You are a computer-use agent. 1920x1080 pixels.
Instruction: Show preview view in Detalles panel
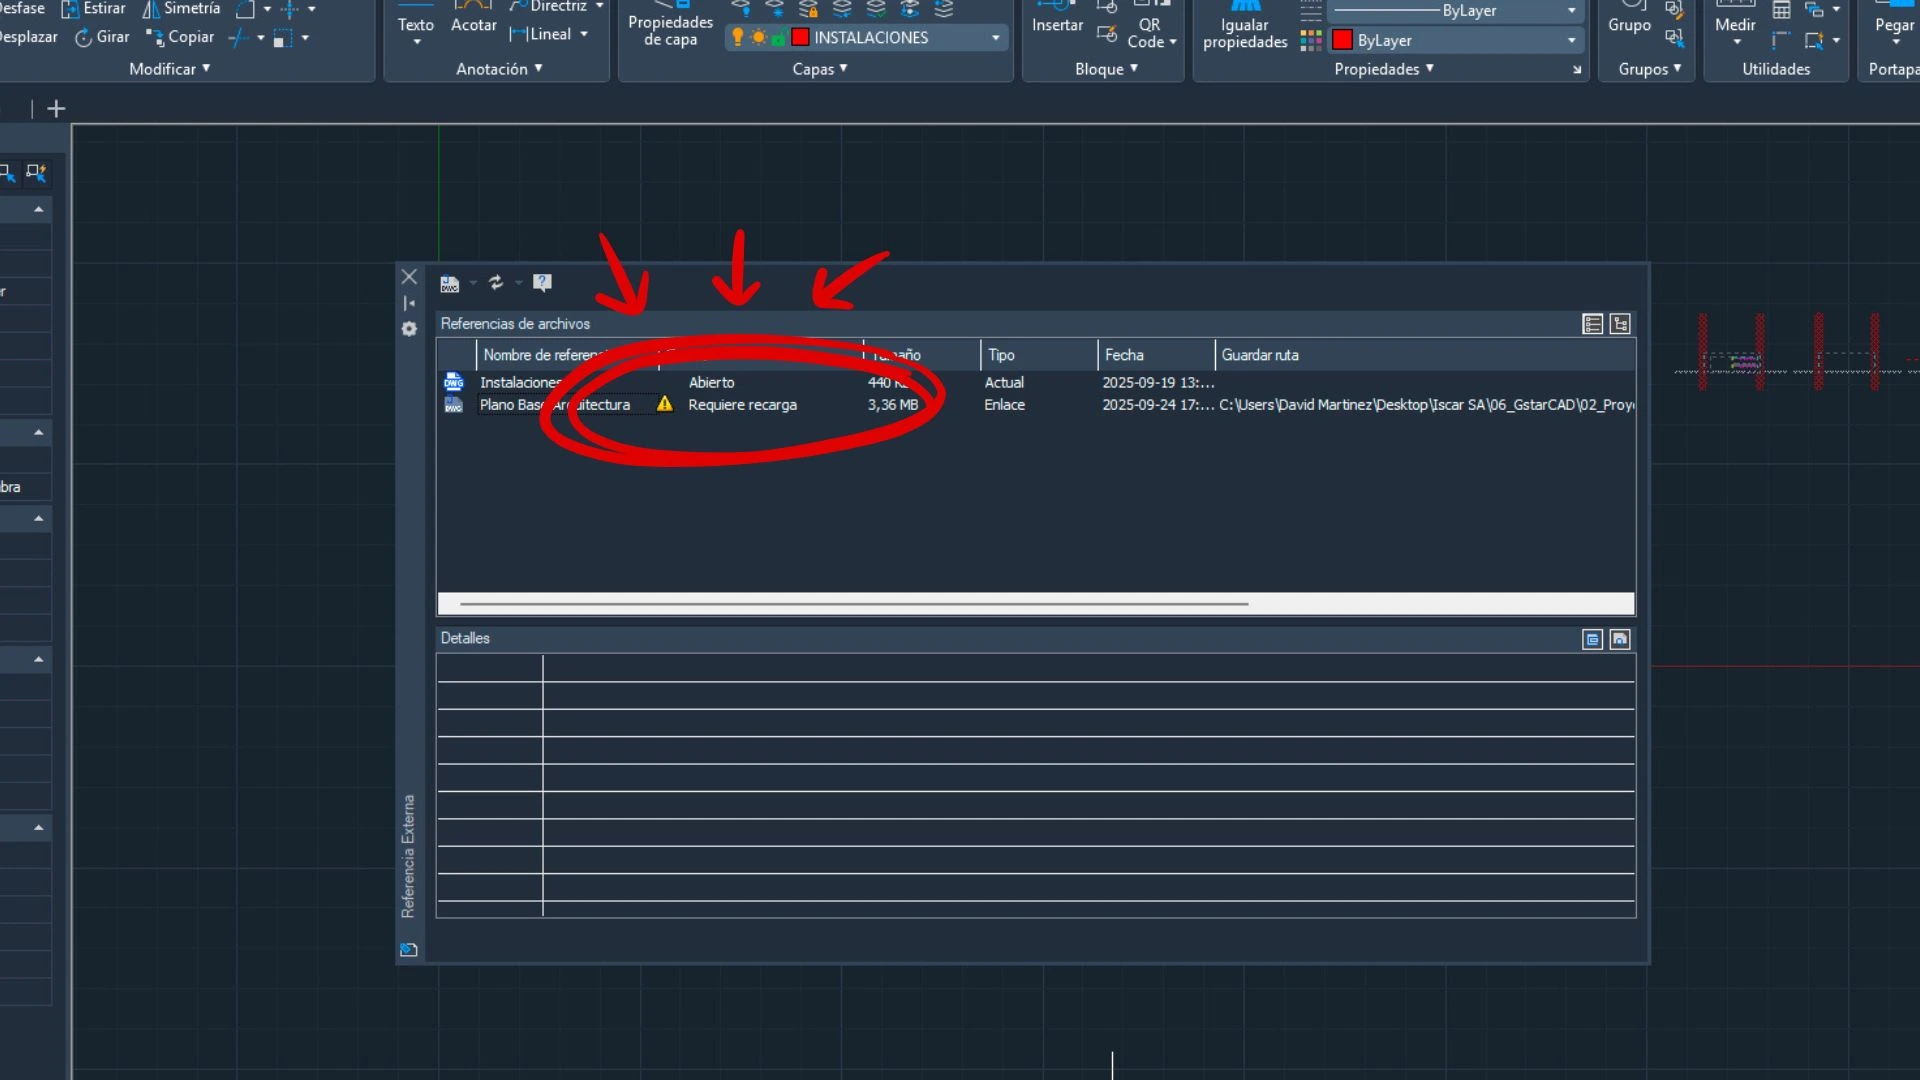(x=1620, y=639)
